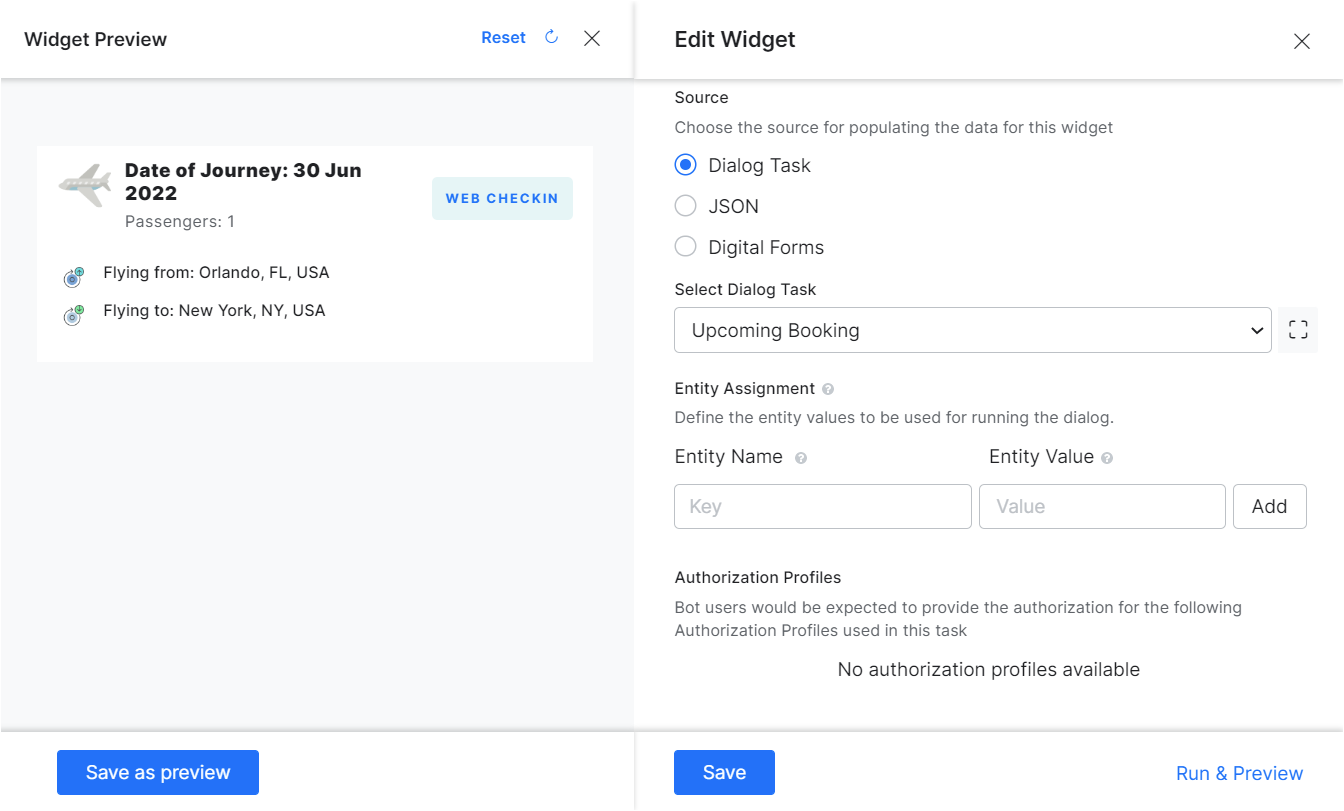Click the airplane icon in preview card
Viewport: 1344px width, 811px height.
[x=85, y=185]
